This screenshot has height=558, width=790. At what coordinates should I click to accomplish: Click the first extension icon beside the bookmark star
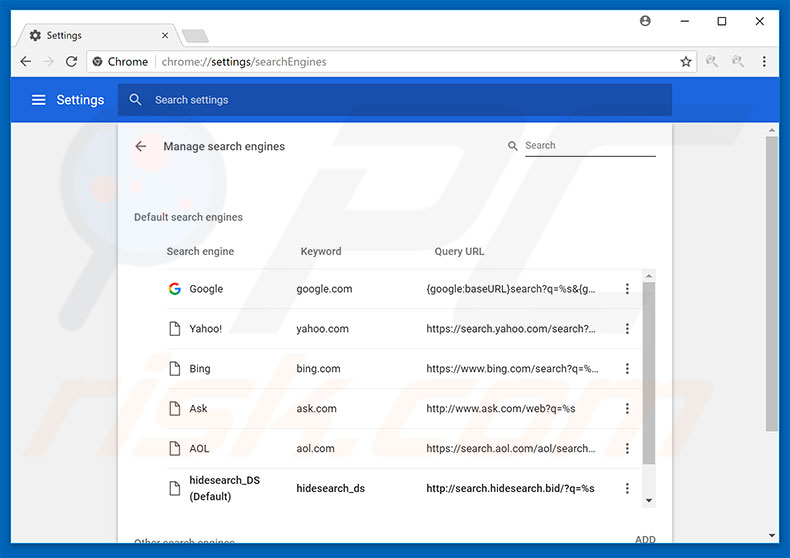(x=711, y=61)
